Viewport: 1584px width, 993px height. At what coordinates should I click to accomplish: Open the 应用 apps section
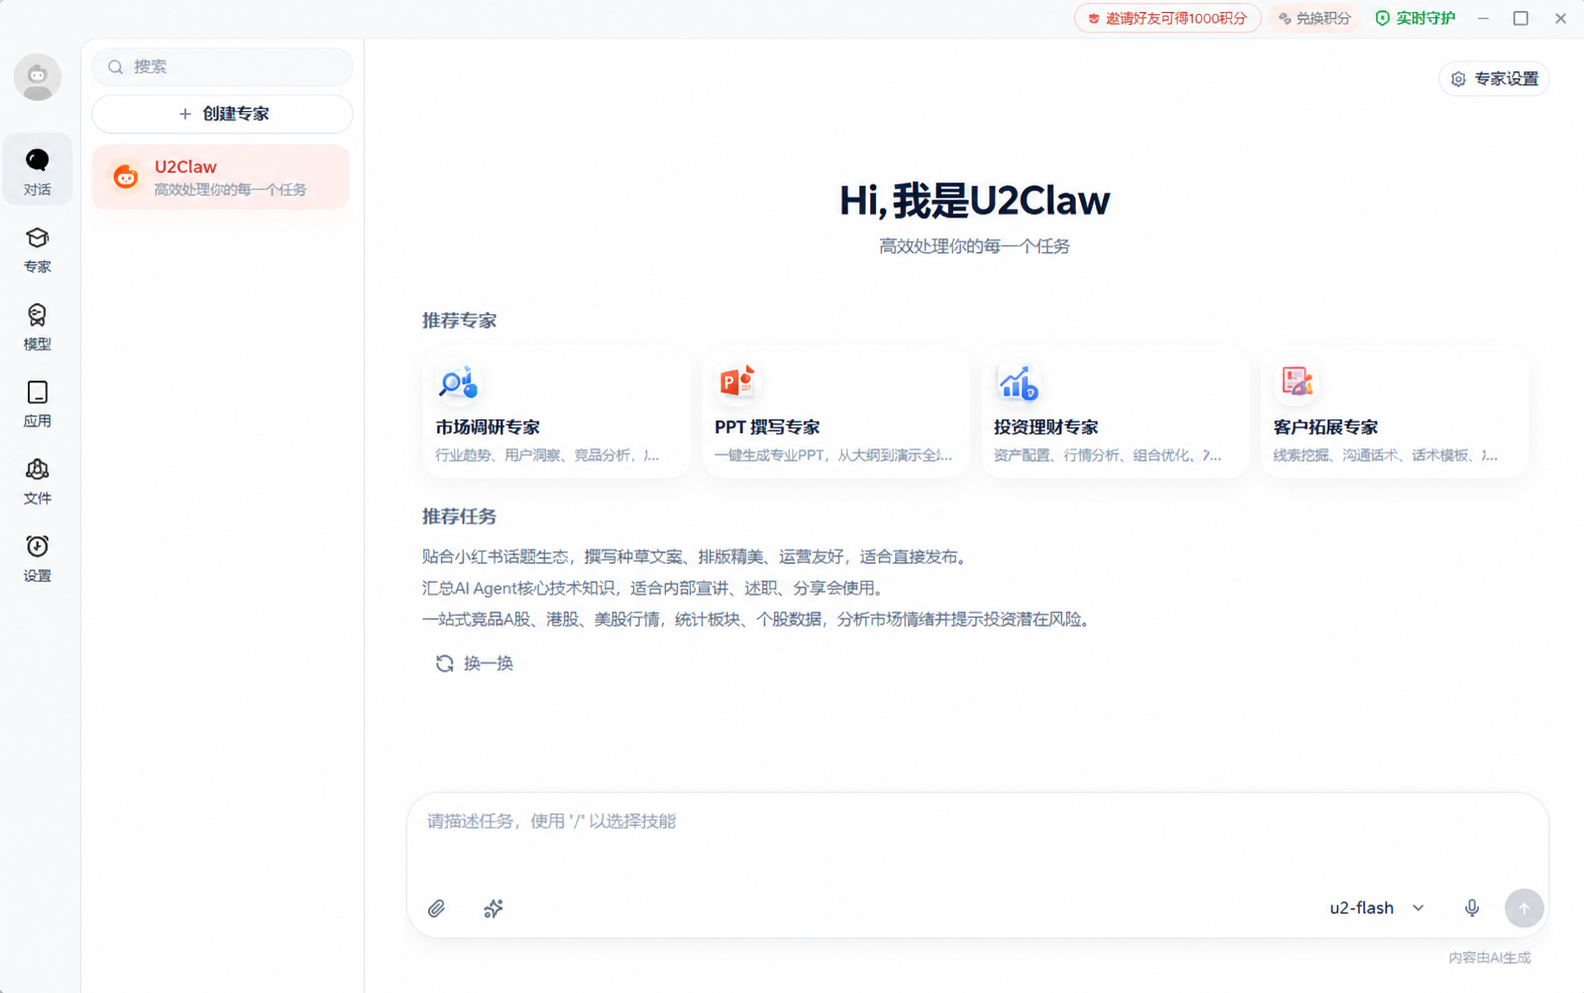(x=37, y=403)
